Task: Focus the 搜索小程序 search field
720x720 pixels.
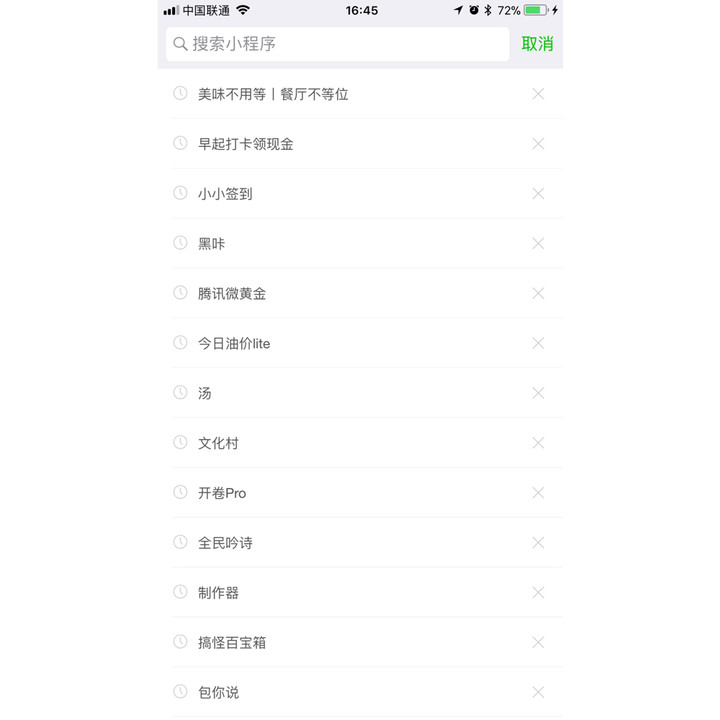Action: tap(338, 44)
